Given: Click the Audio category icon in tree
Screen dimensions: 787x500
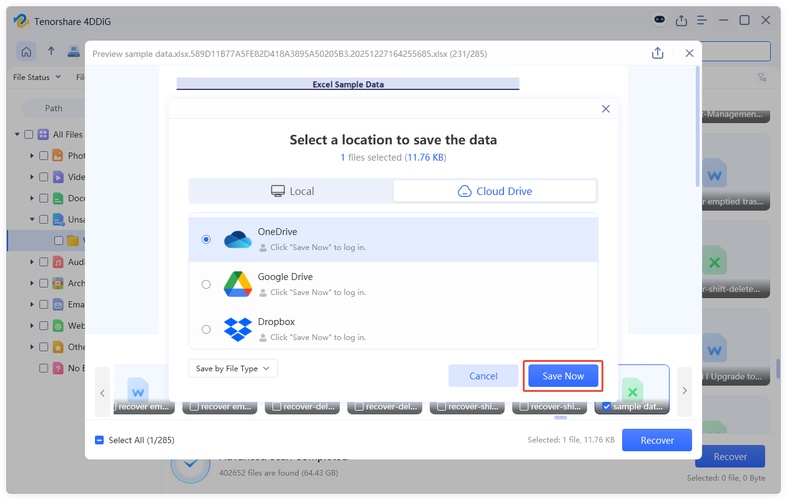Looking at the screenshot, I should pos(58,262).
